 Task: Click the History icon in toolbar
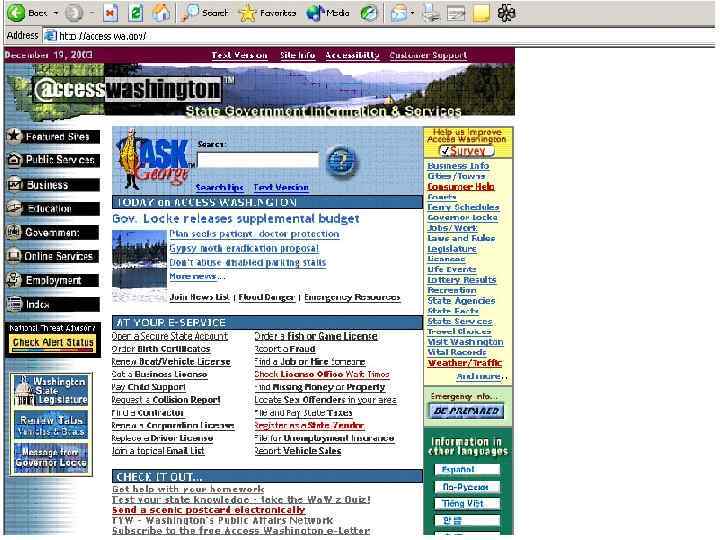click(368, 13)
